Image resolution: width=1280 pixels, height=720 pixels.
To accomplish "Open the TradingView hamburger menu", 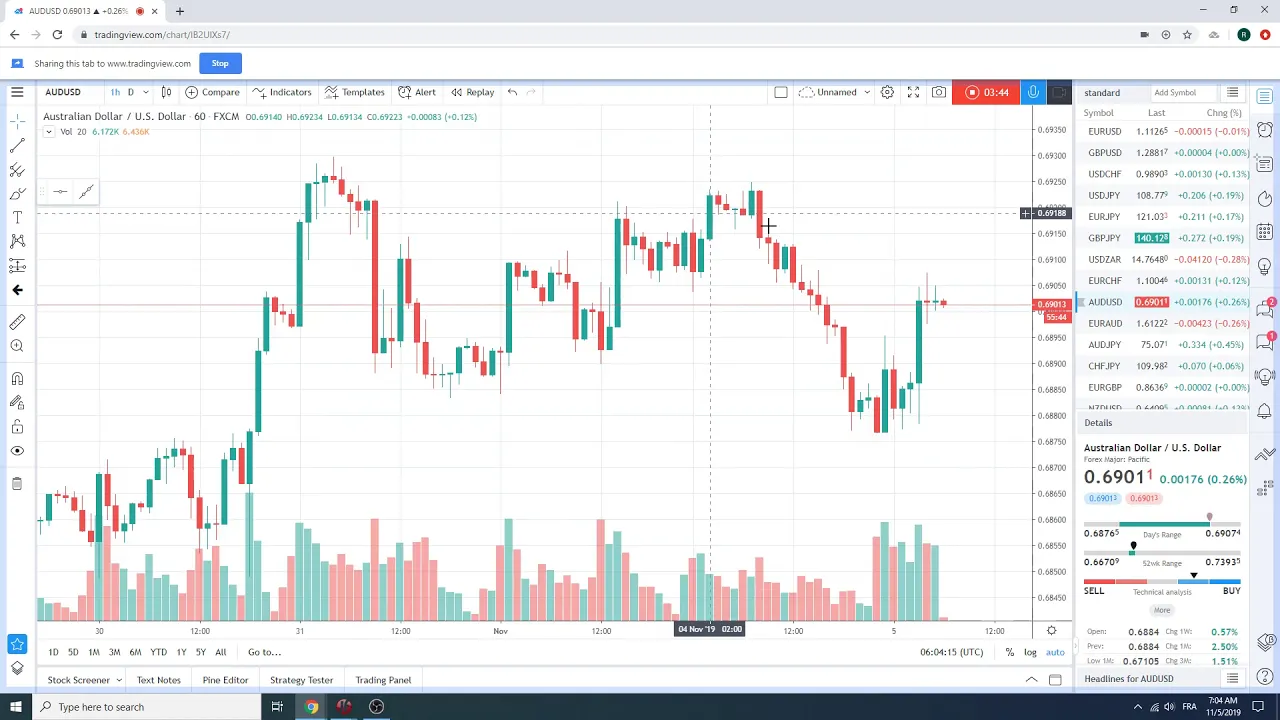I will click(17, 92).
